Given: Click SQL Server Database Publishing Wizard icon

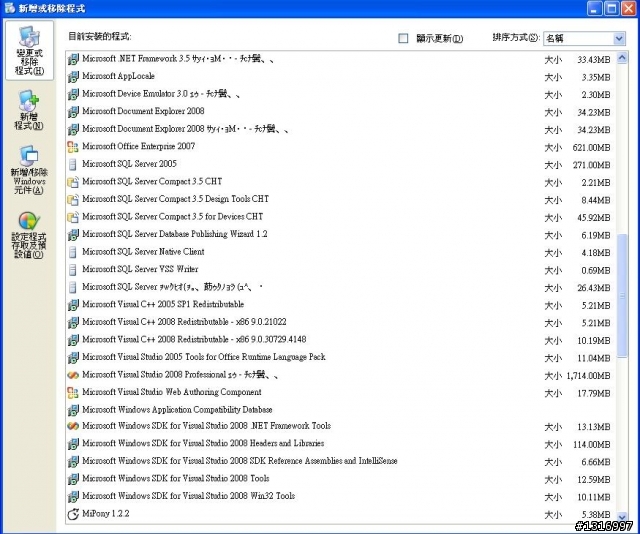Looking at the screenshot, I should click(73, 234).
